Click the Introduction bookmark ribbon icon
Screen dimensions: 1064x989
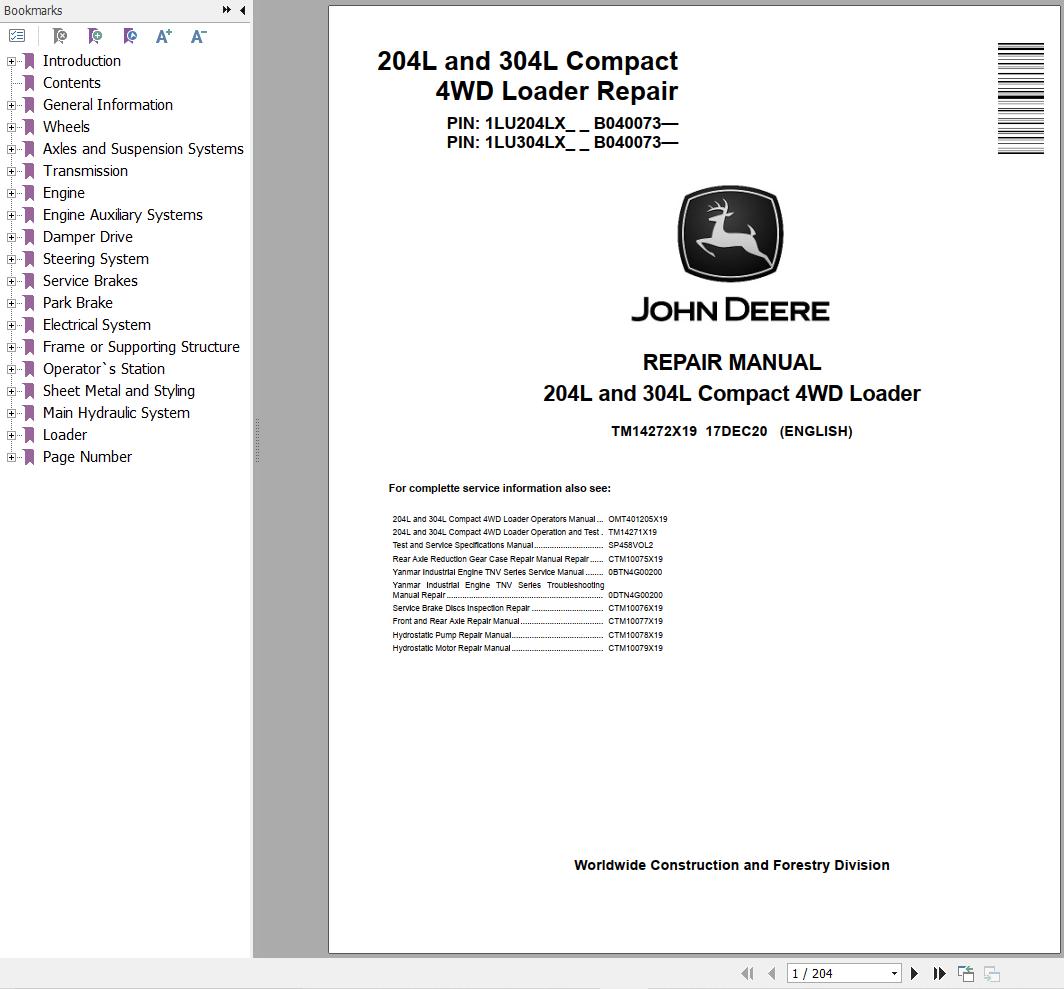pyautogui.click(x=29, y=61)
